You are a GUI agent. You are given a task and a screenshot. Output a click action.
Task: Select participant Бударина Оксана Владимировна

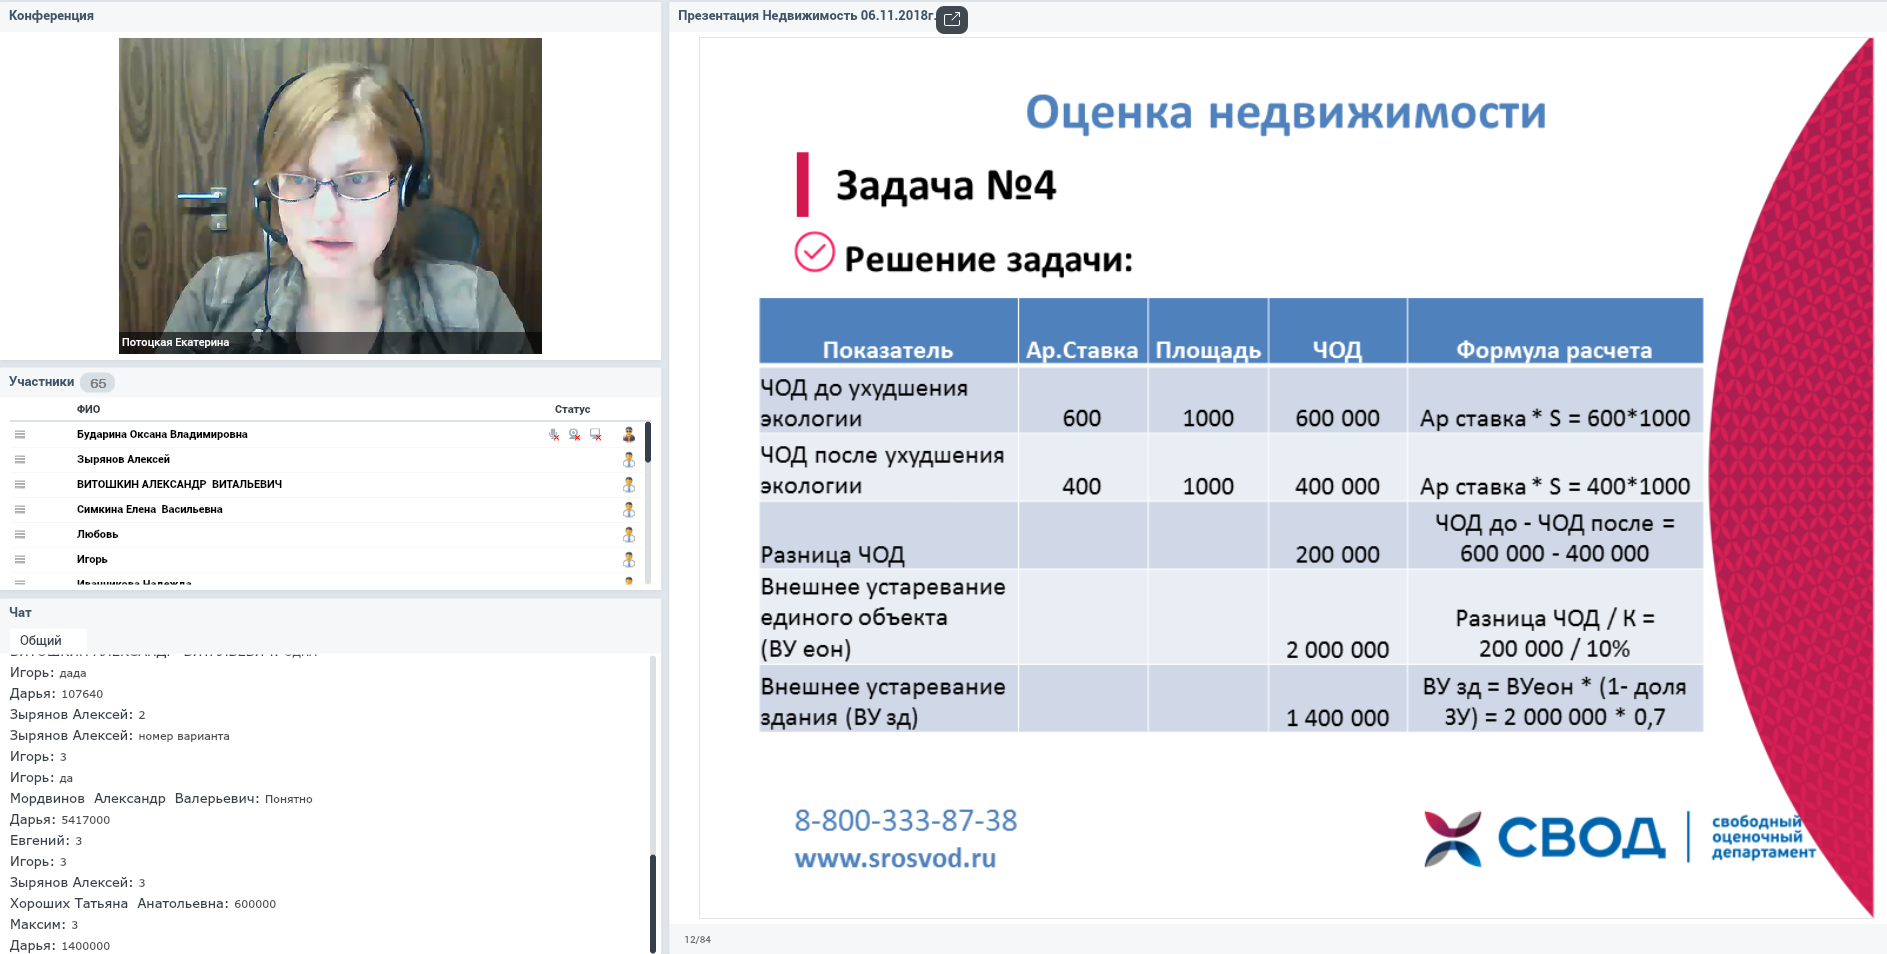pos(162,434)
